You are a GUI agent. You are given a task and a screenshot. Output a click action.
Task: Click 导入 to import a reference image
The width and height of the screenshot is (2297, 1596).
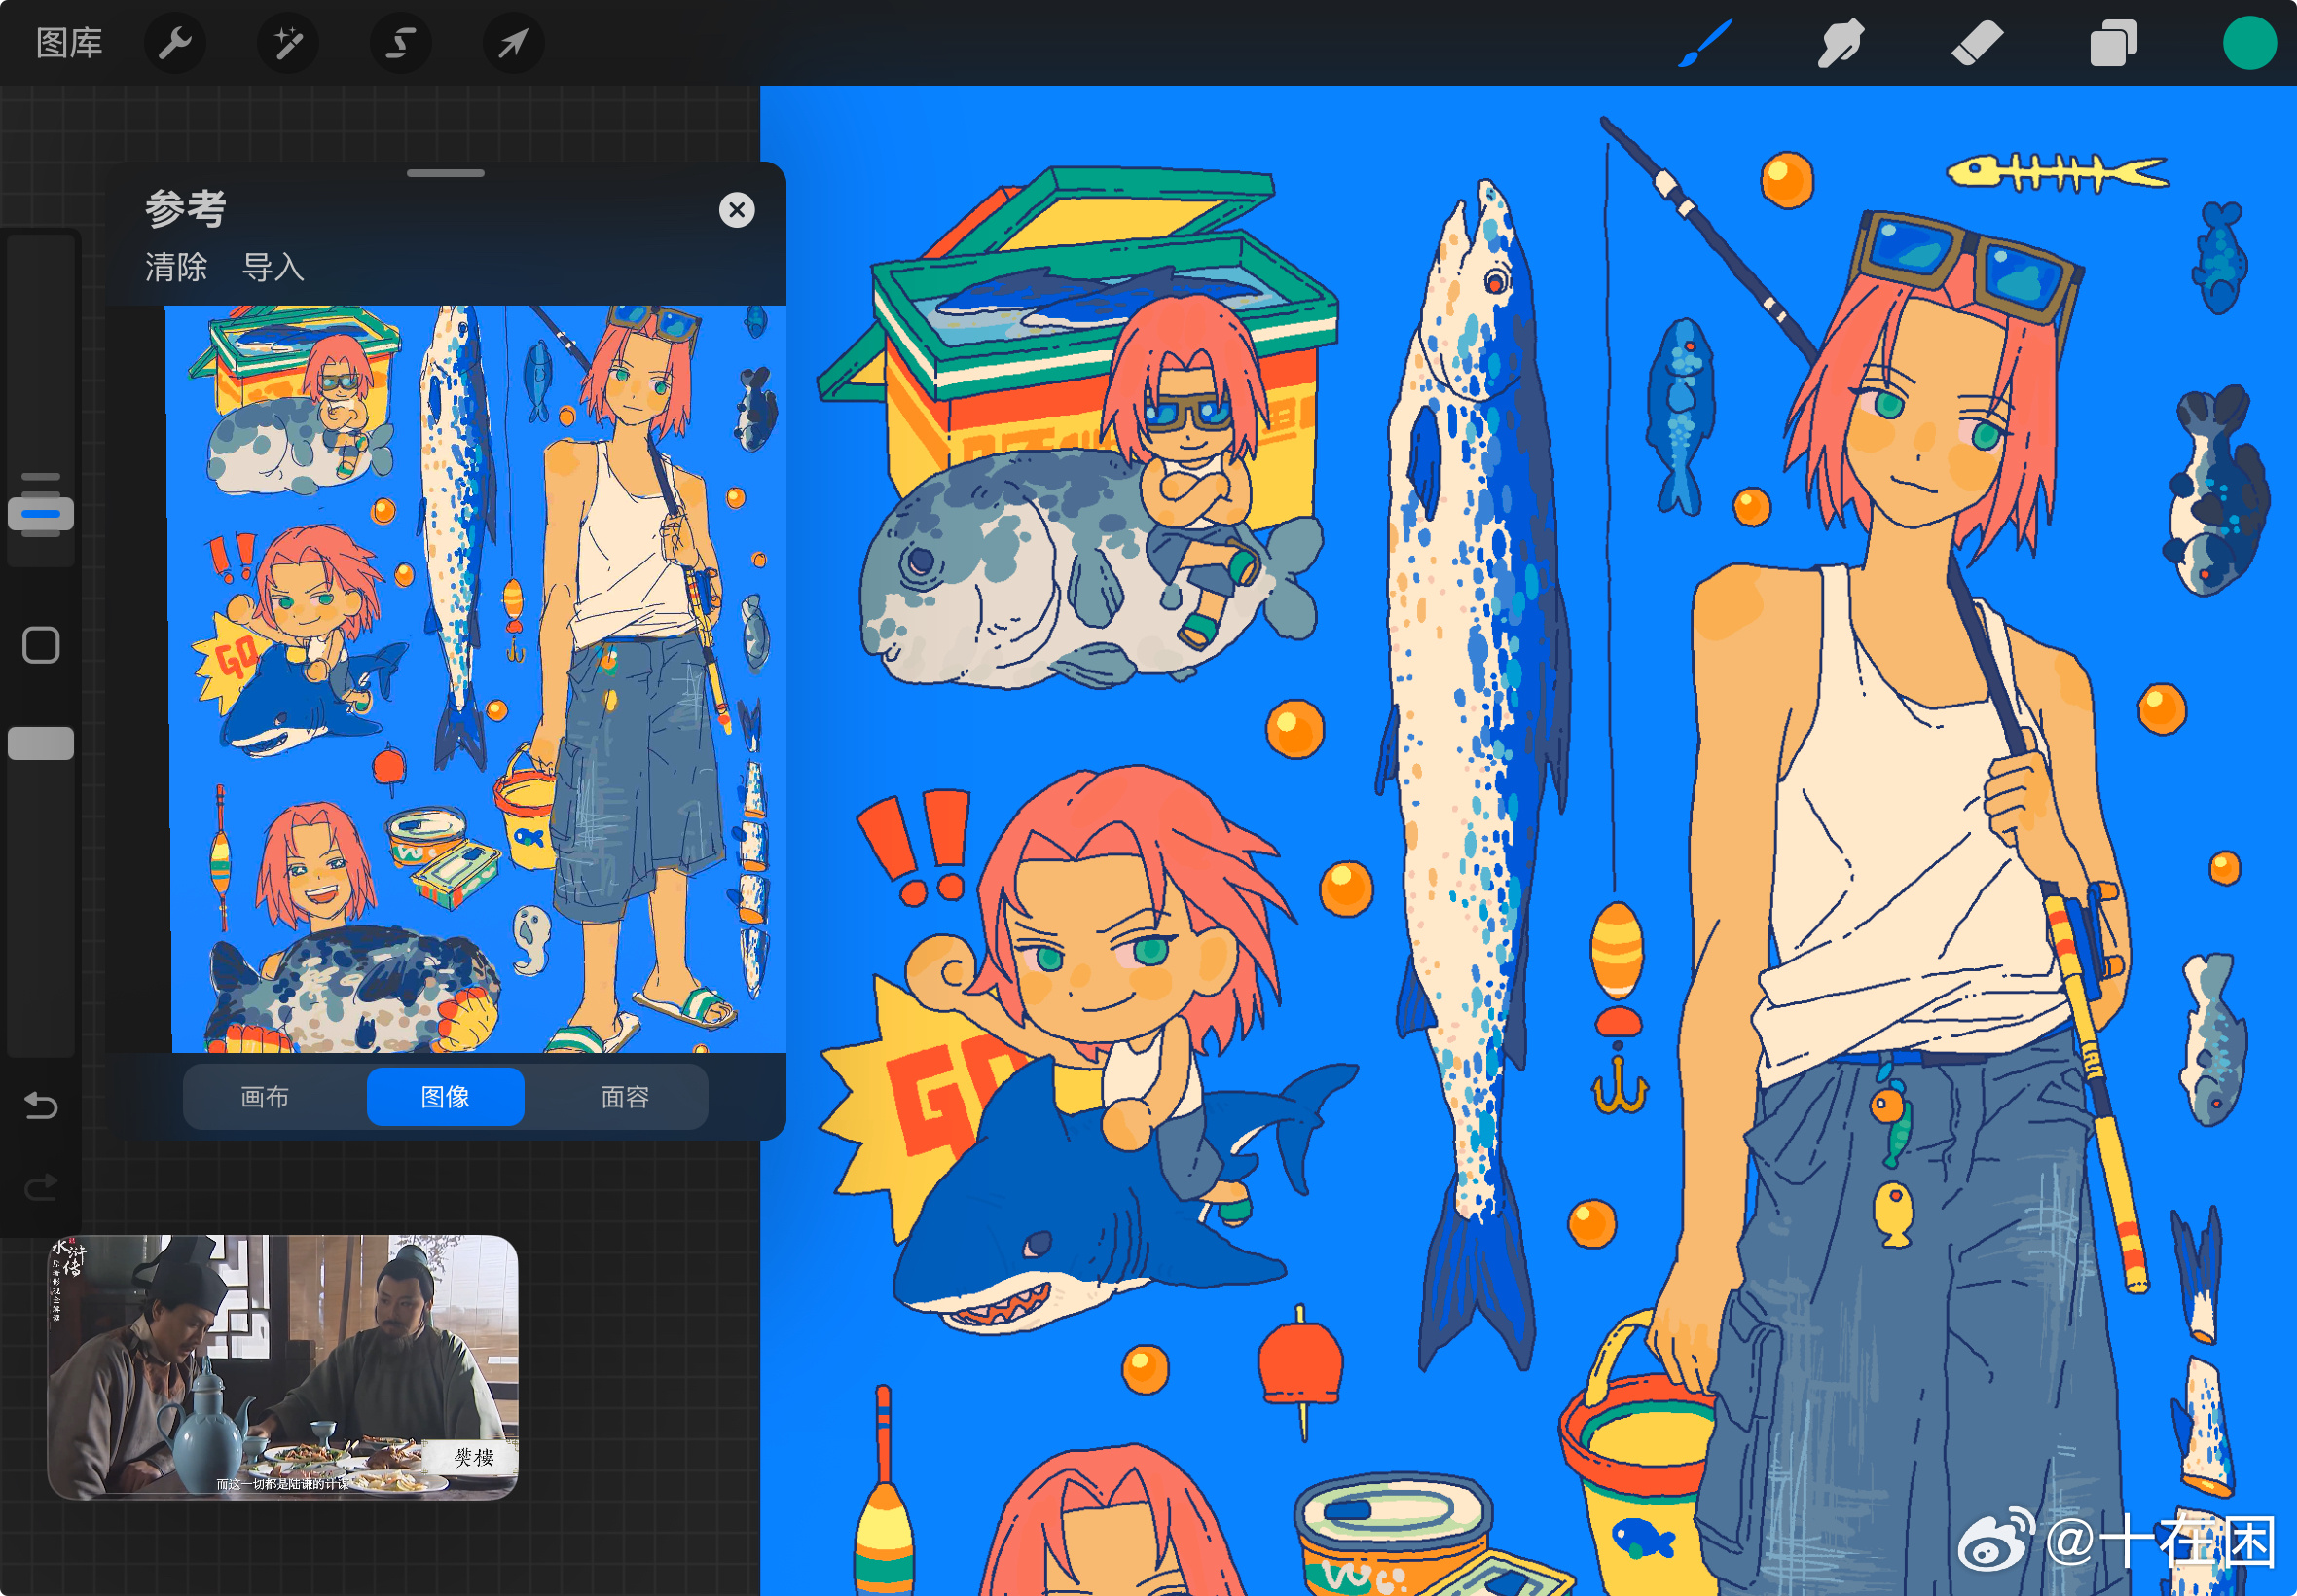[x=273, y=267]
